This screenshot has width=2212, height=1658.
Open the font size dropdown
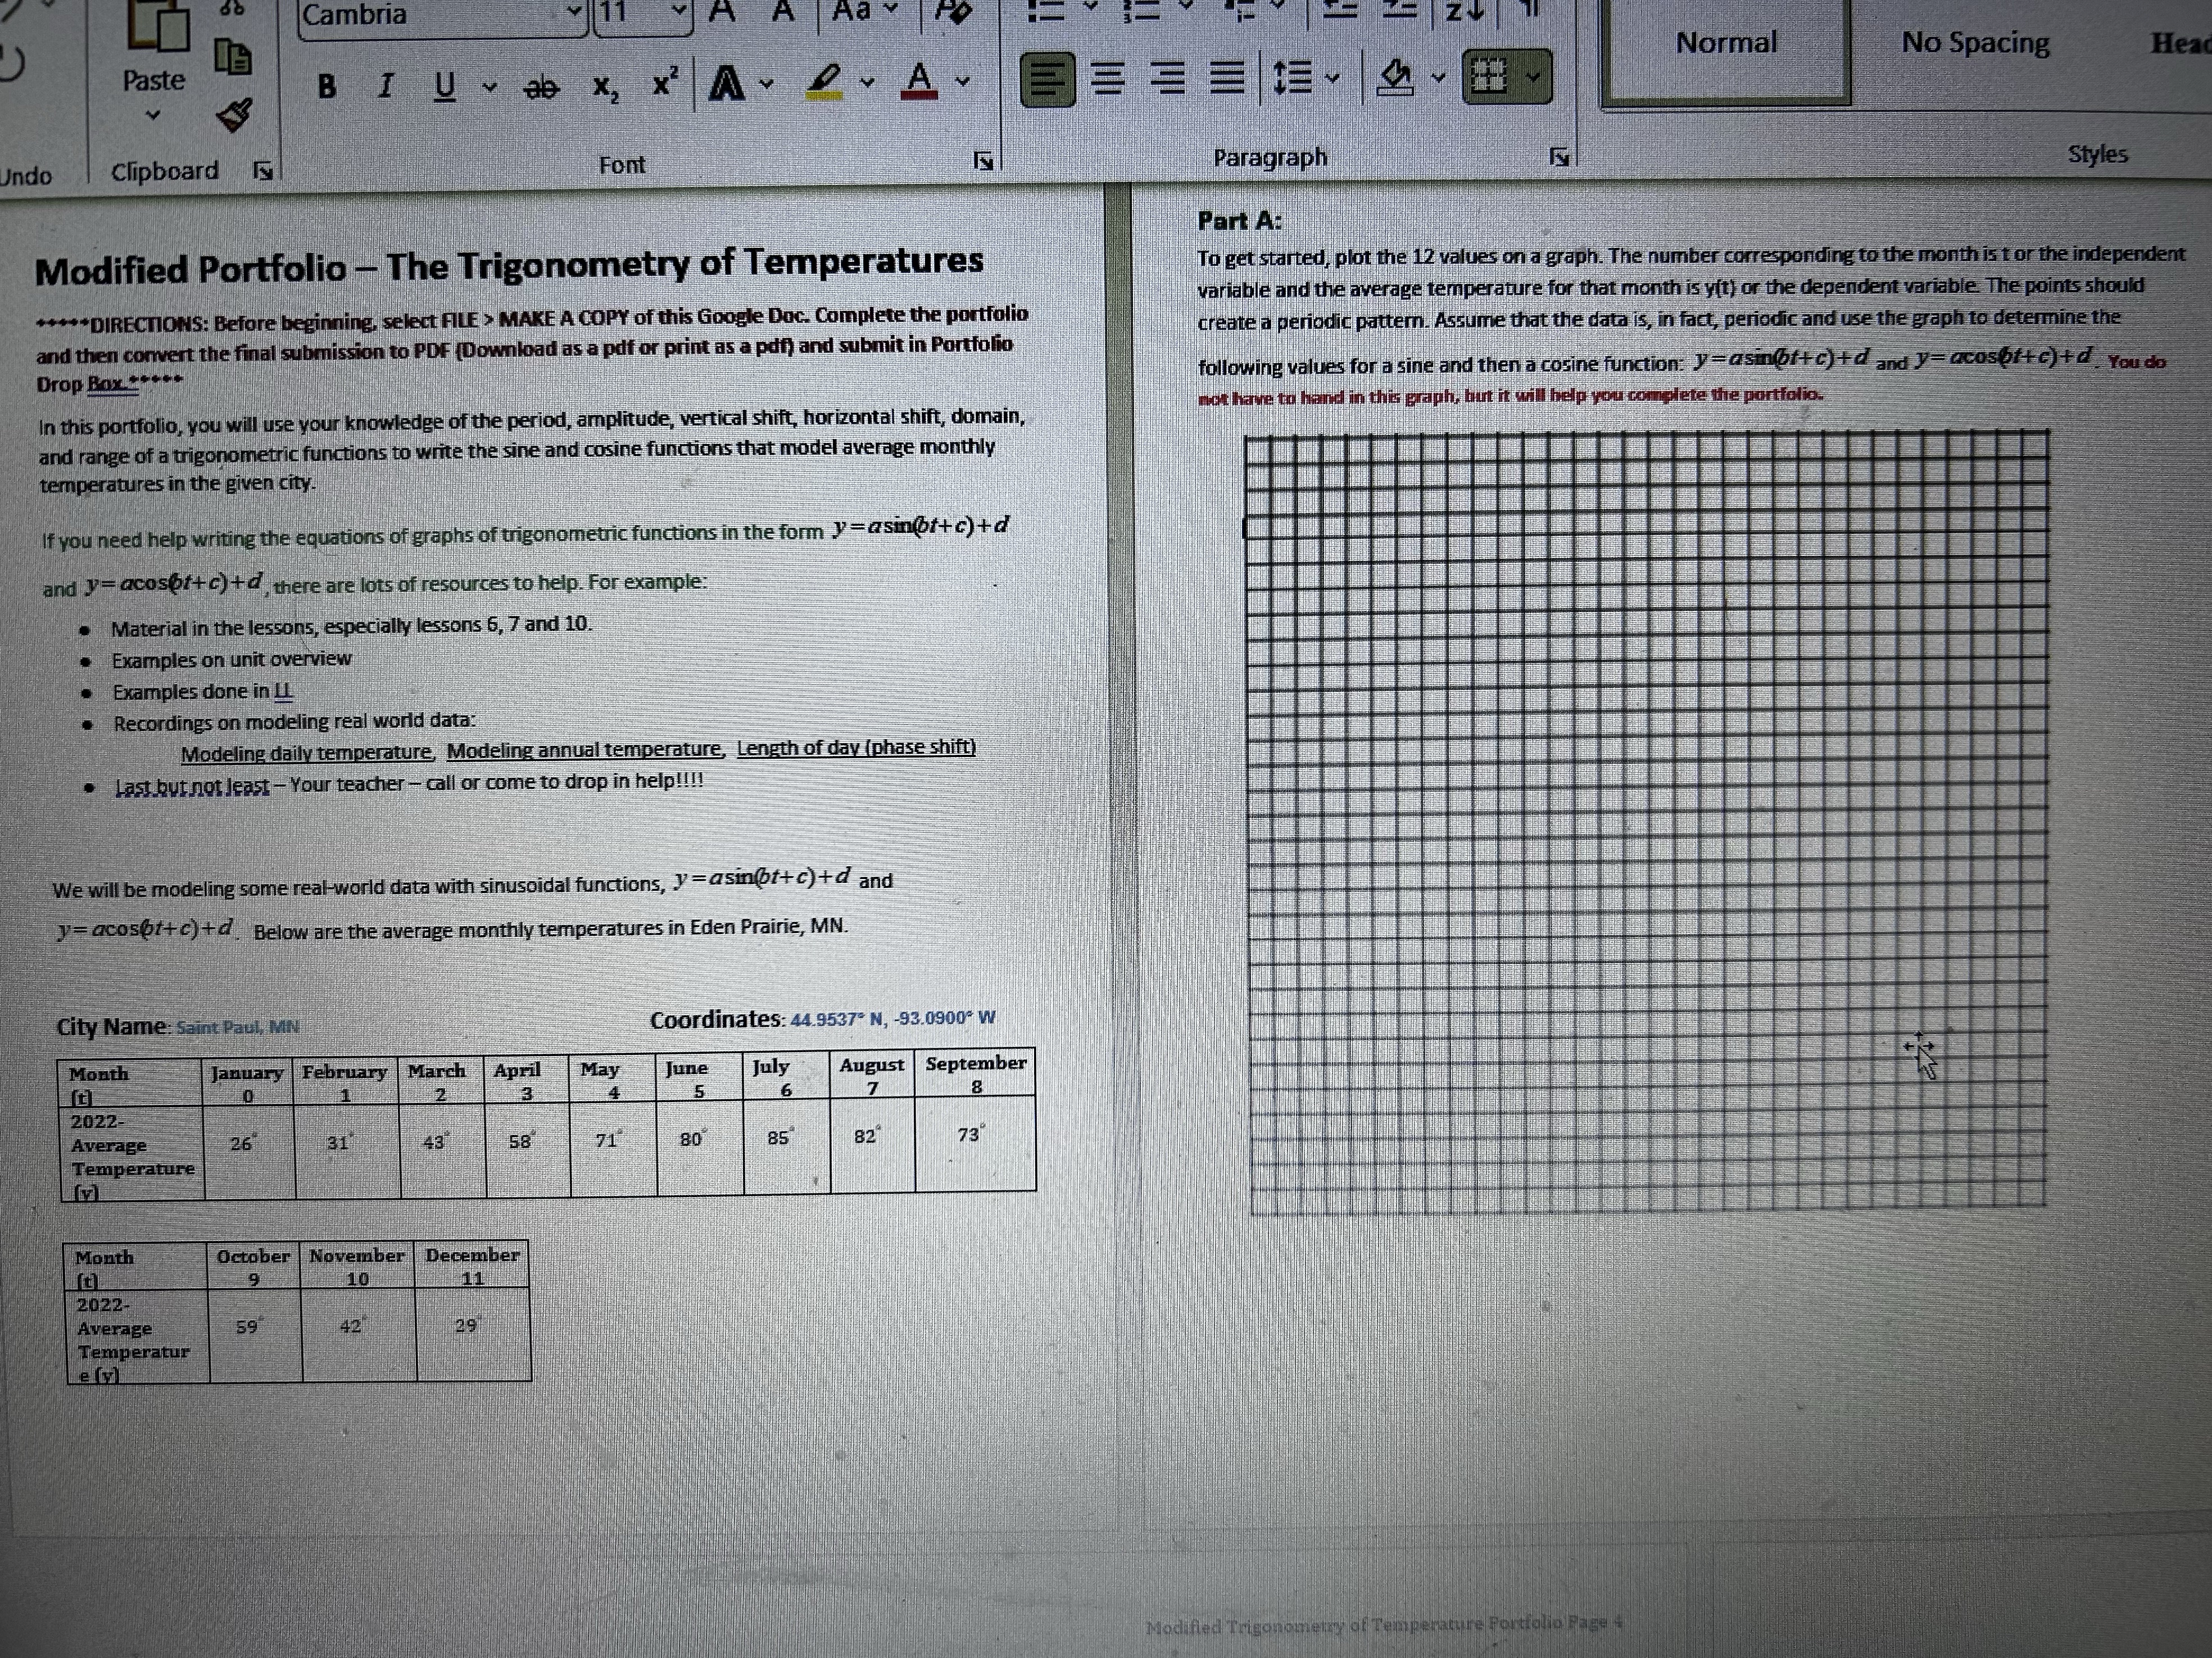tap(678, 12)
